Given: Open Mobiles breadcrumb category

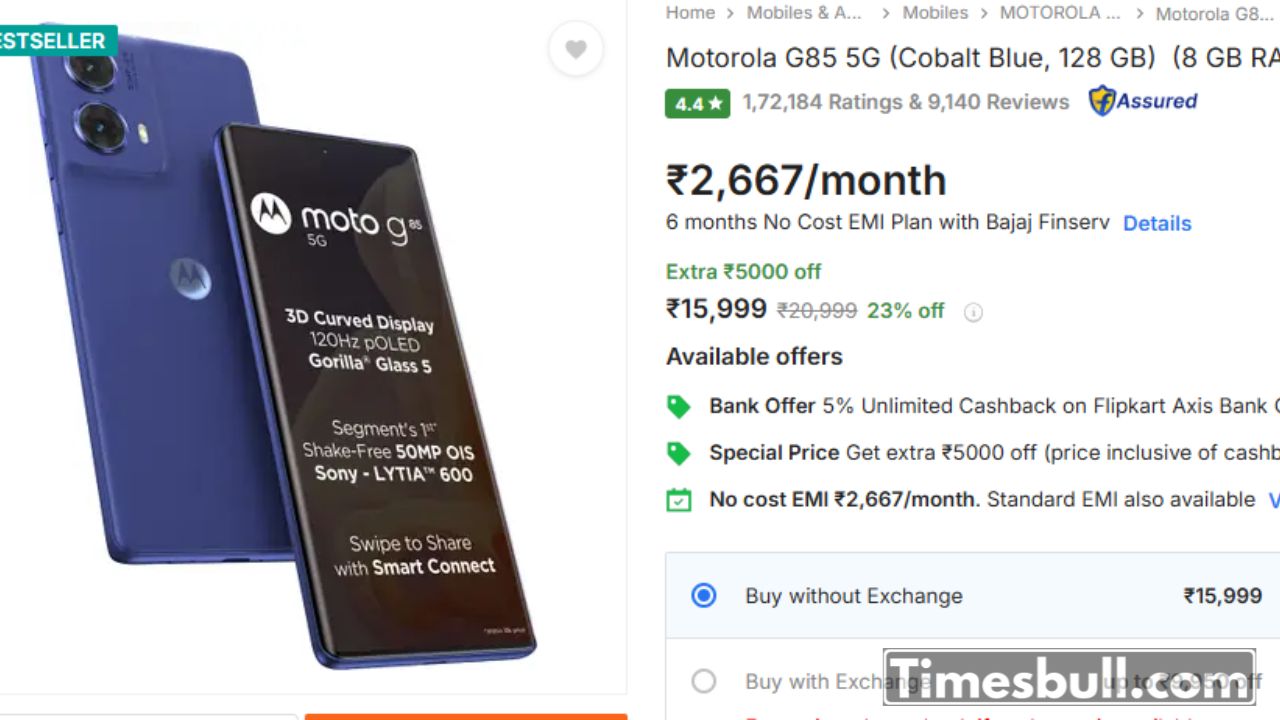Looking at the screenshot, I should click(x=935, y=13).
